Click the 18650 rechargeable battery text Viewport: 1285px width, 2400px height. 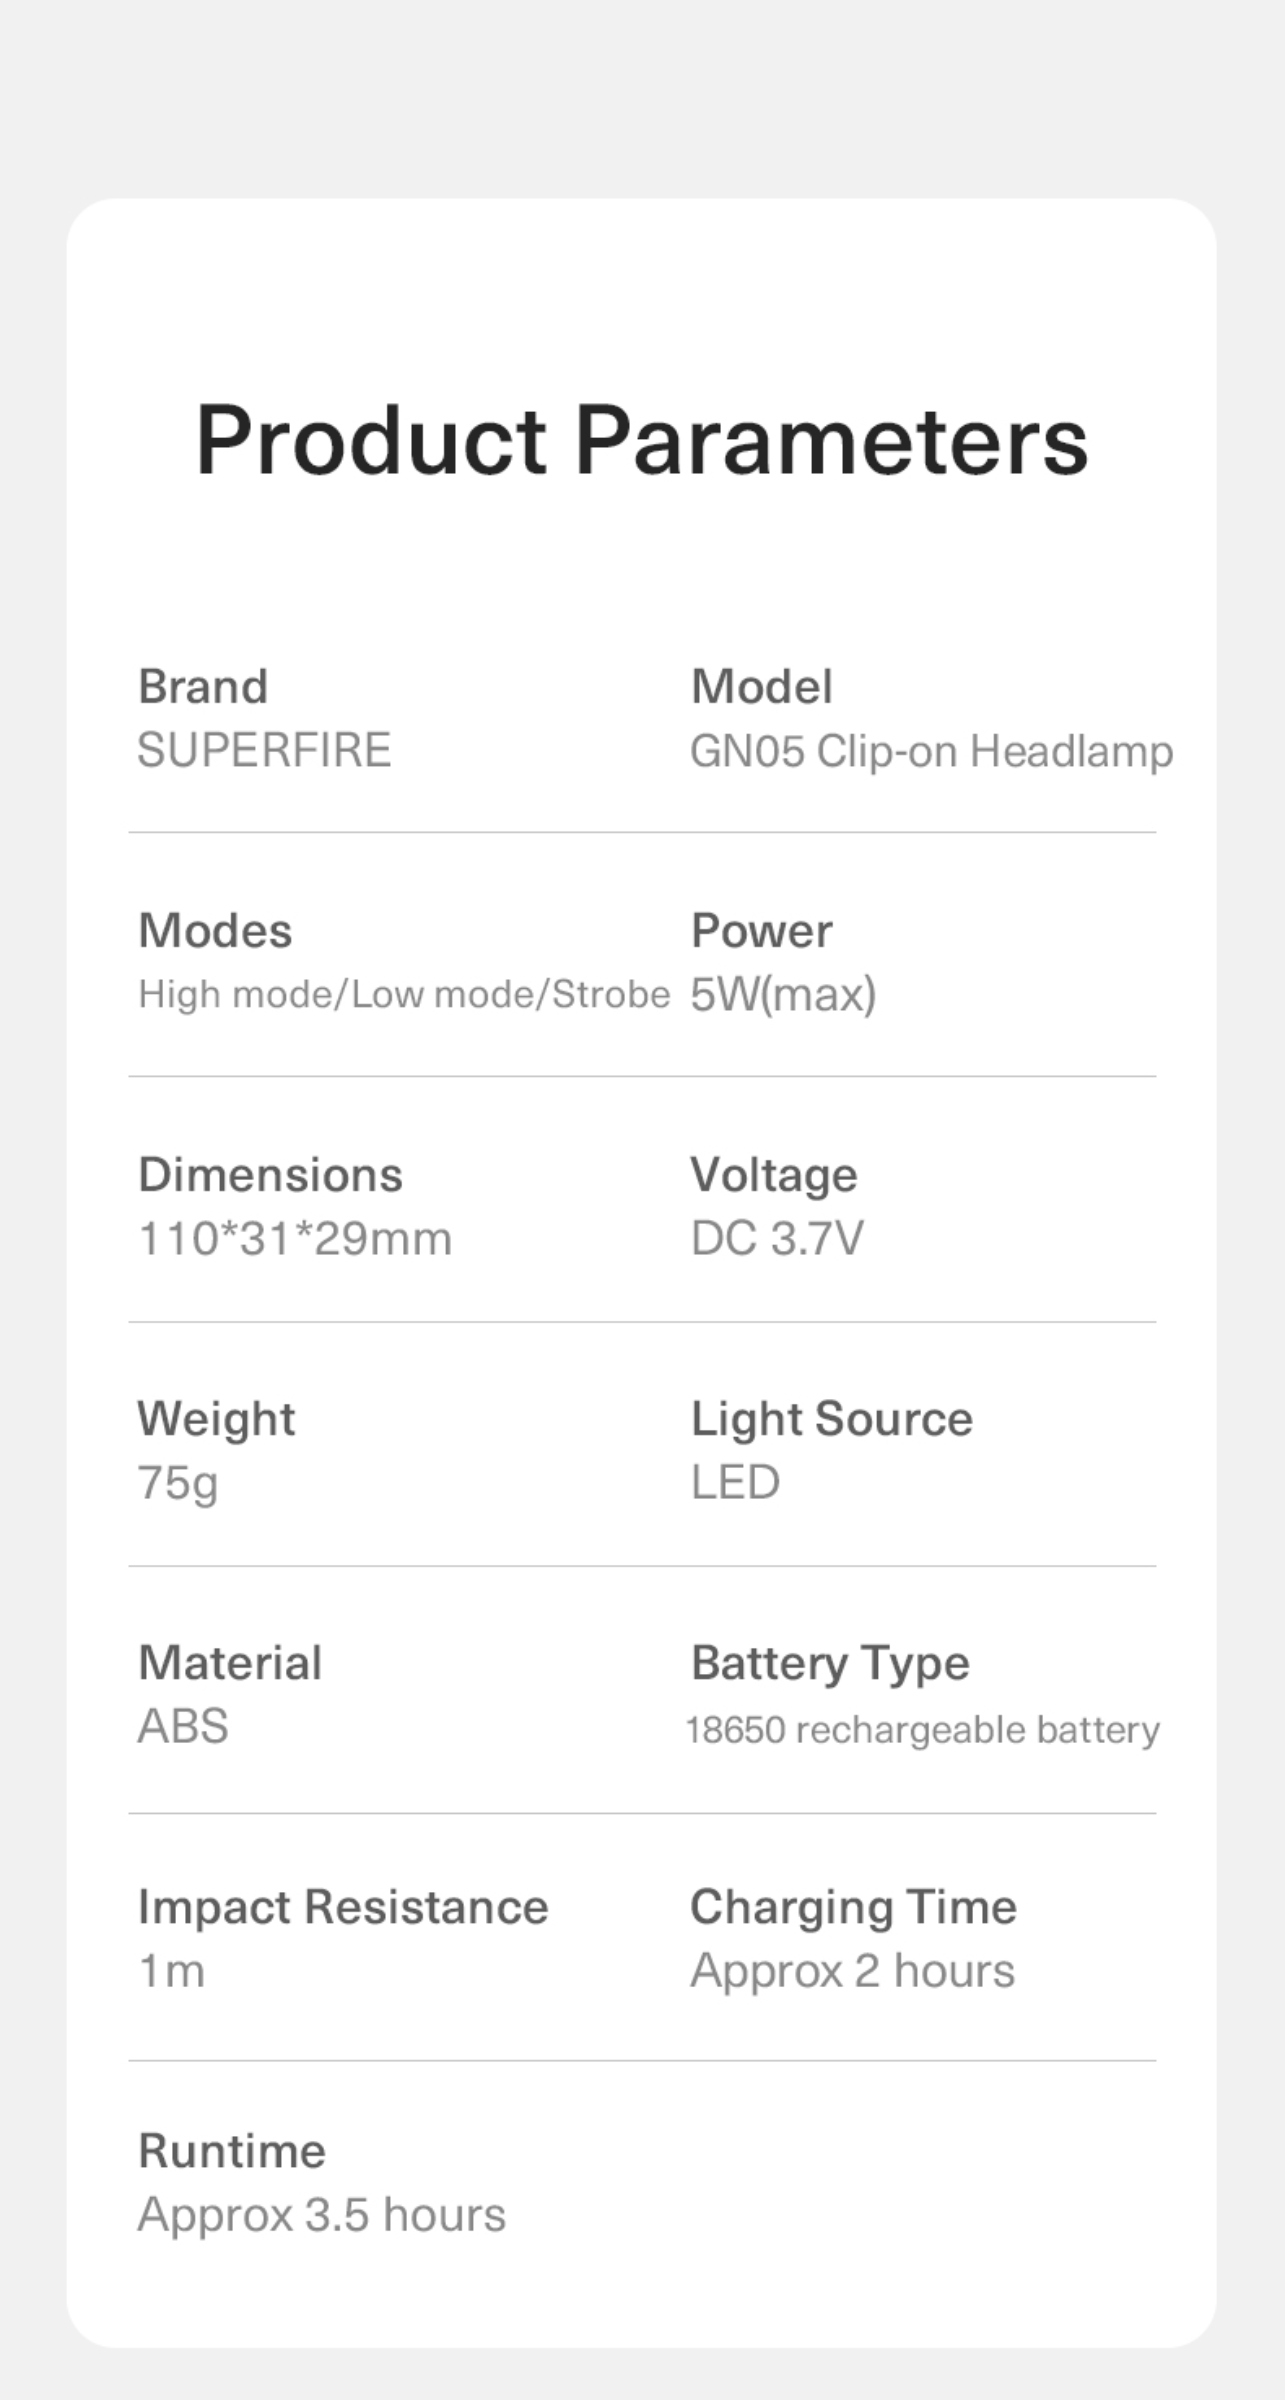pos(922,1730)
